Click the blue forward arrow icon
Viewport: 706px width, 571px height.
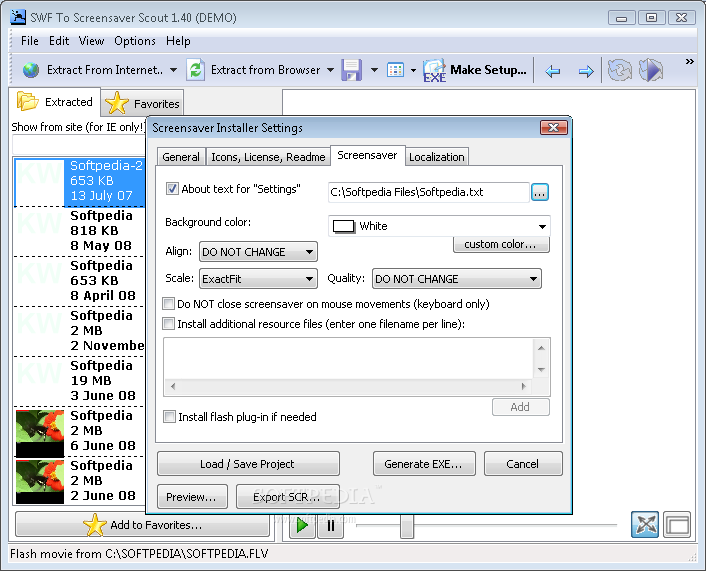pos(586,71)
